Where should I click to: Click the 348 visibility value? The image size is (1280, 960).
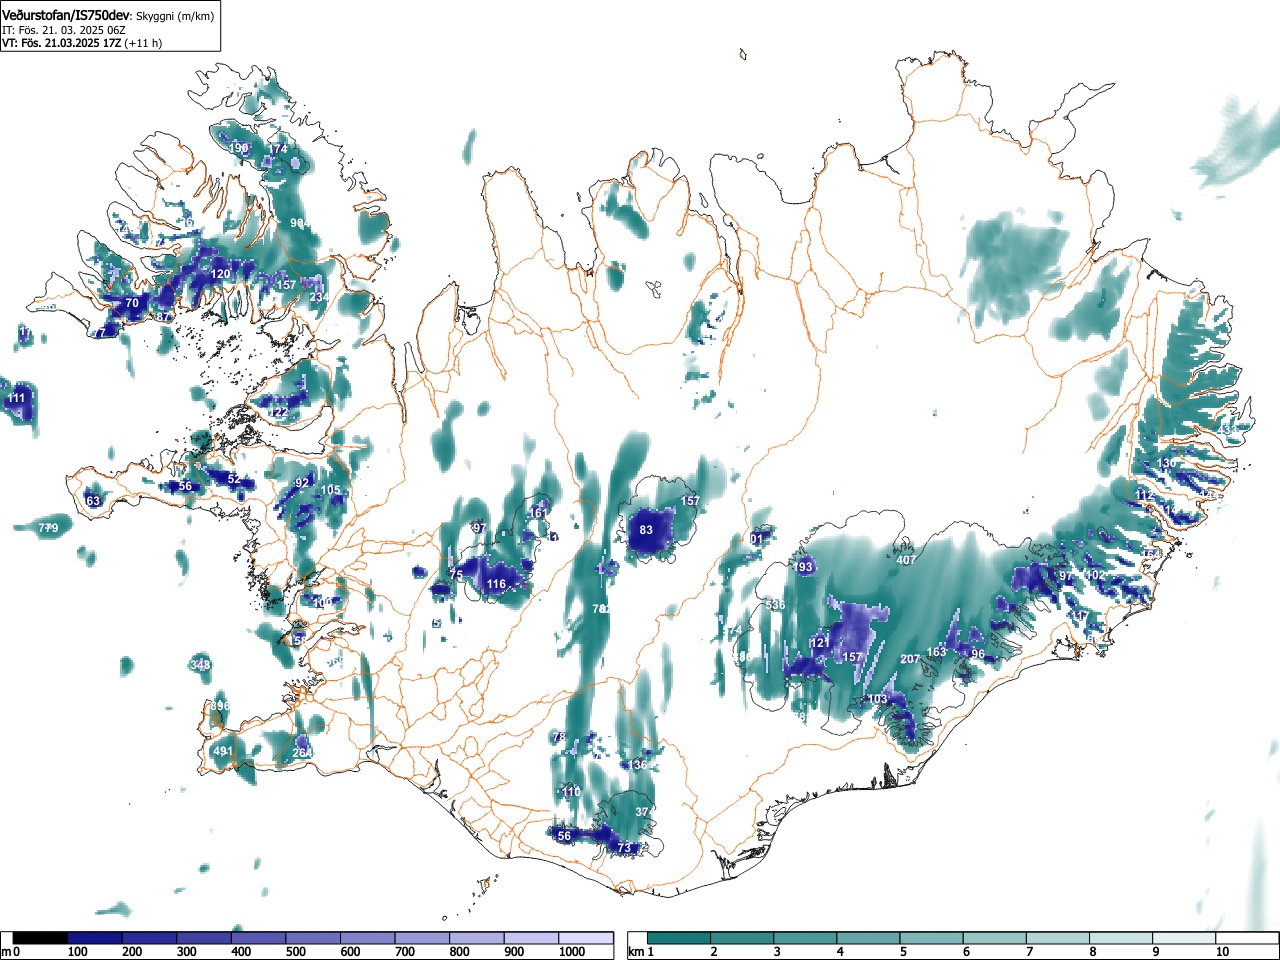[201, 665]
